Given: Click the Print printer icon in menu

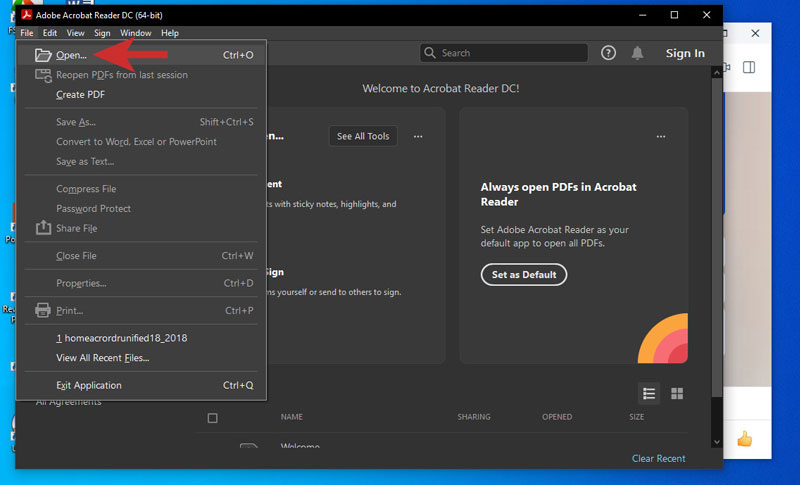Looking at the screenshot, I should click(x=43, y=310).
